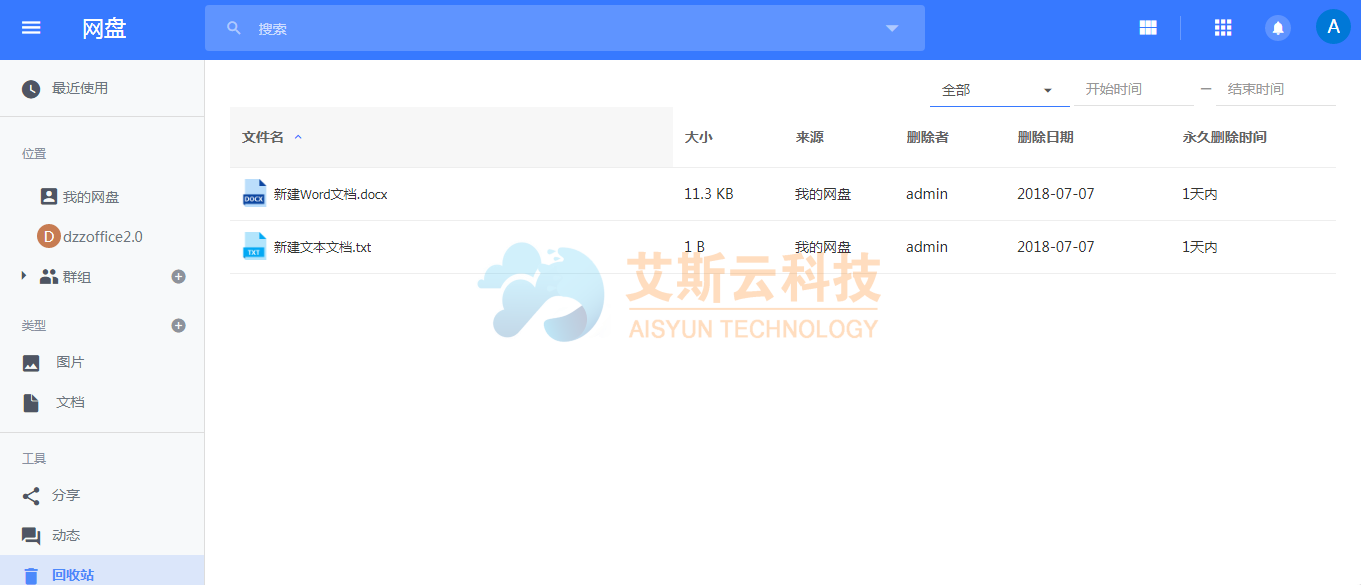Sort by 文件名 column header

[x=263, y=137]
